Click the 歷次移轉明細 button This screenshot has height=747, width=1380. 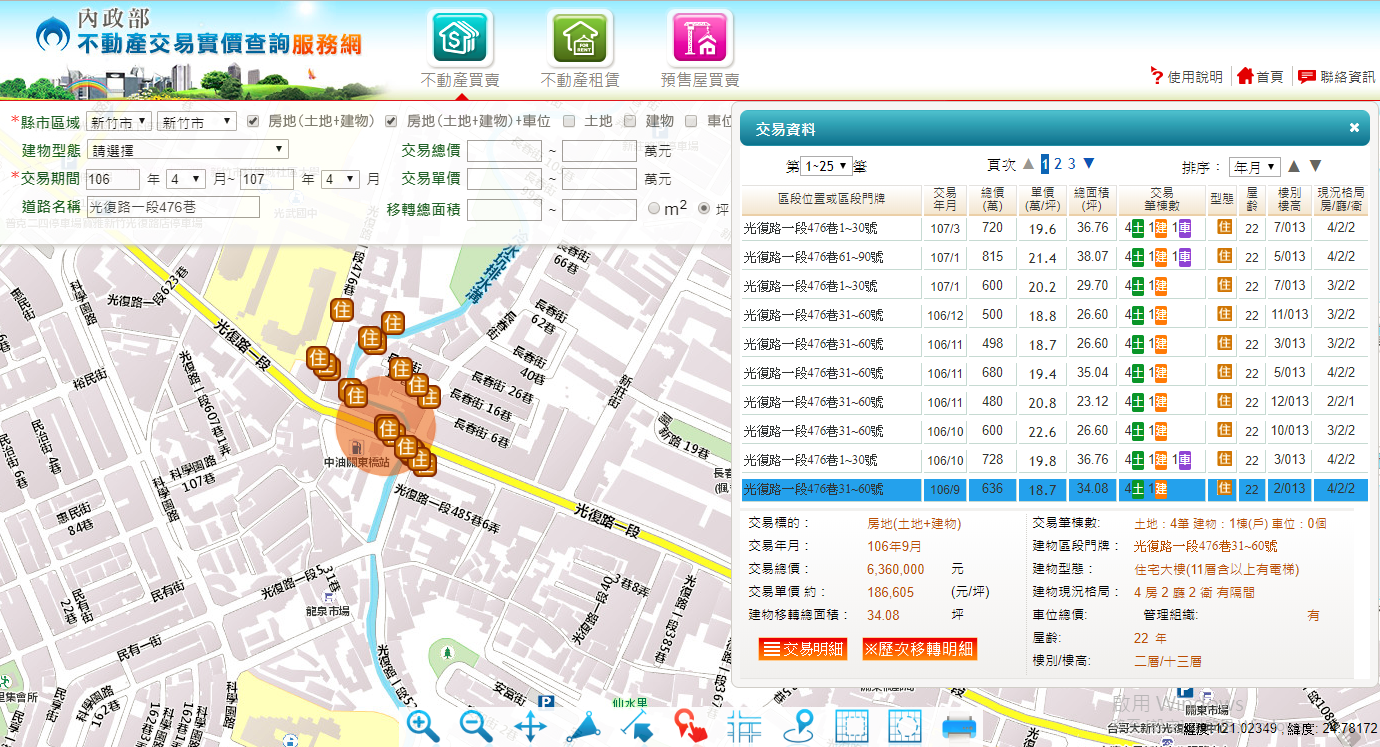click(x=919, y=649)
